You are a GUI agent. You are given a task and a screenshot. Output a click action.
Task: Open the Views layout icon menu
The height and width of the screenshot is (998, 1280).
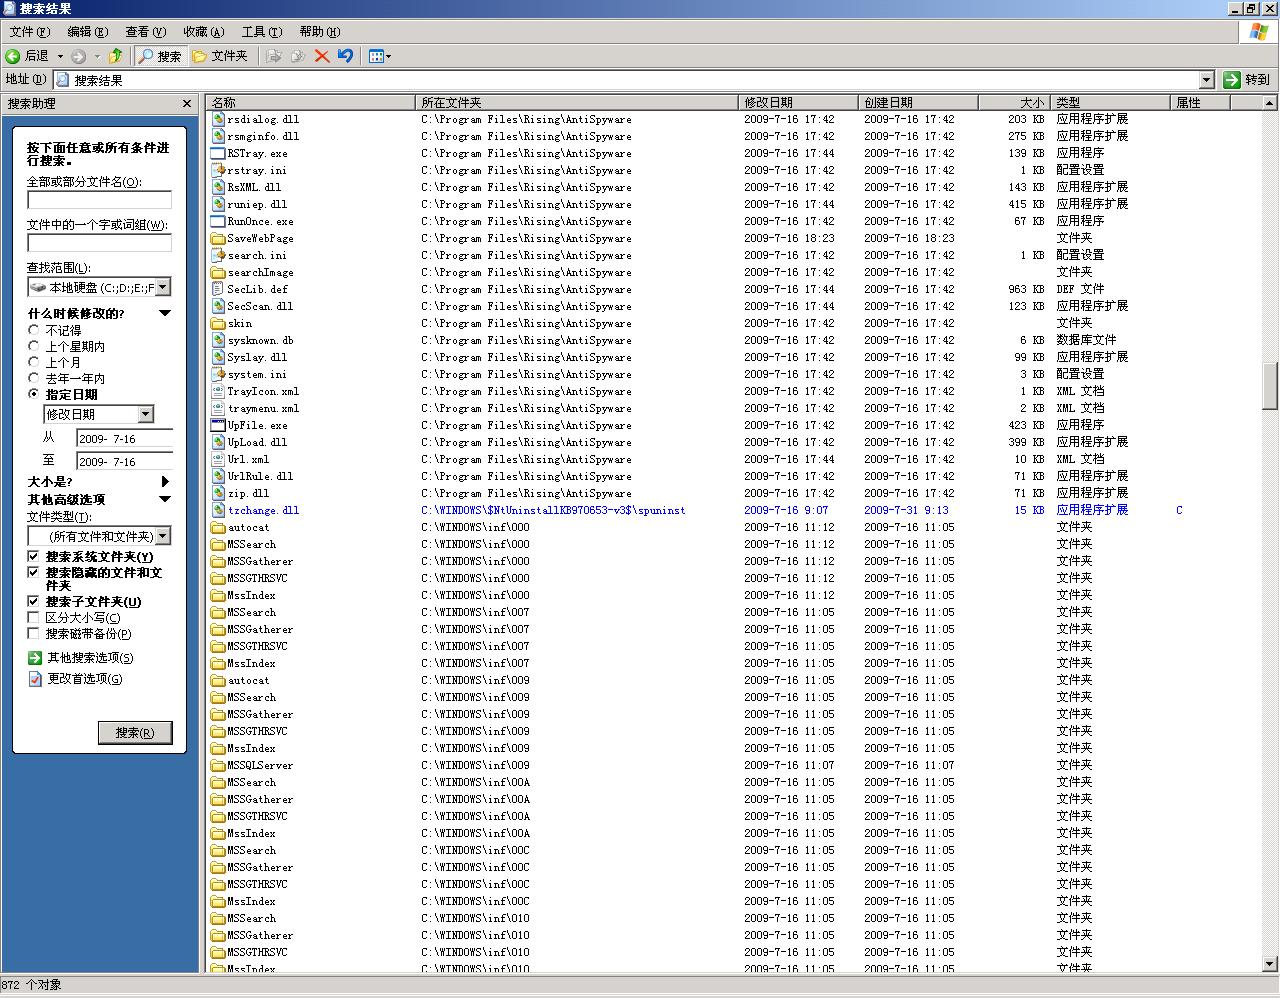[379, 56]
